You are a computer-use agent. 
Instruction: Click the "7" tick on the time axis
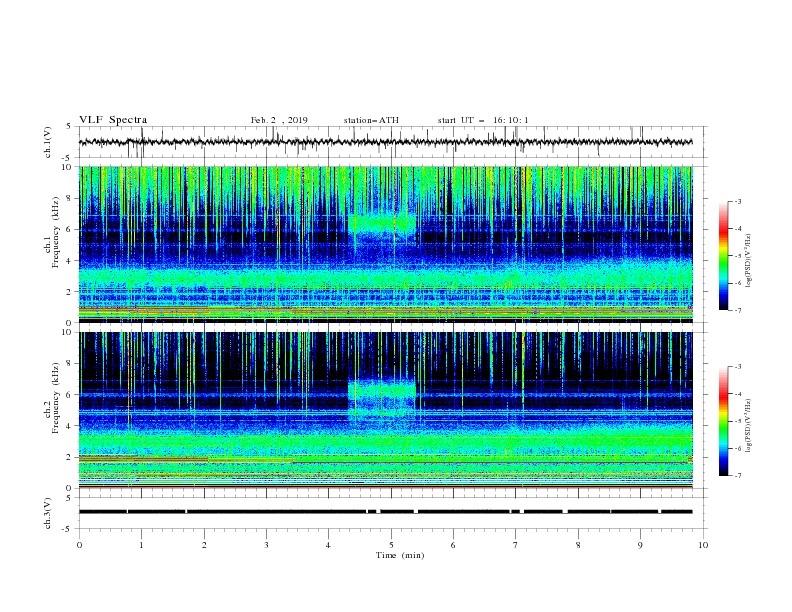click(516, 545)
